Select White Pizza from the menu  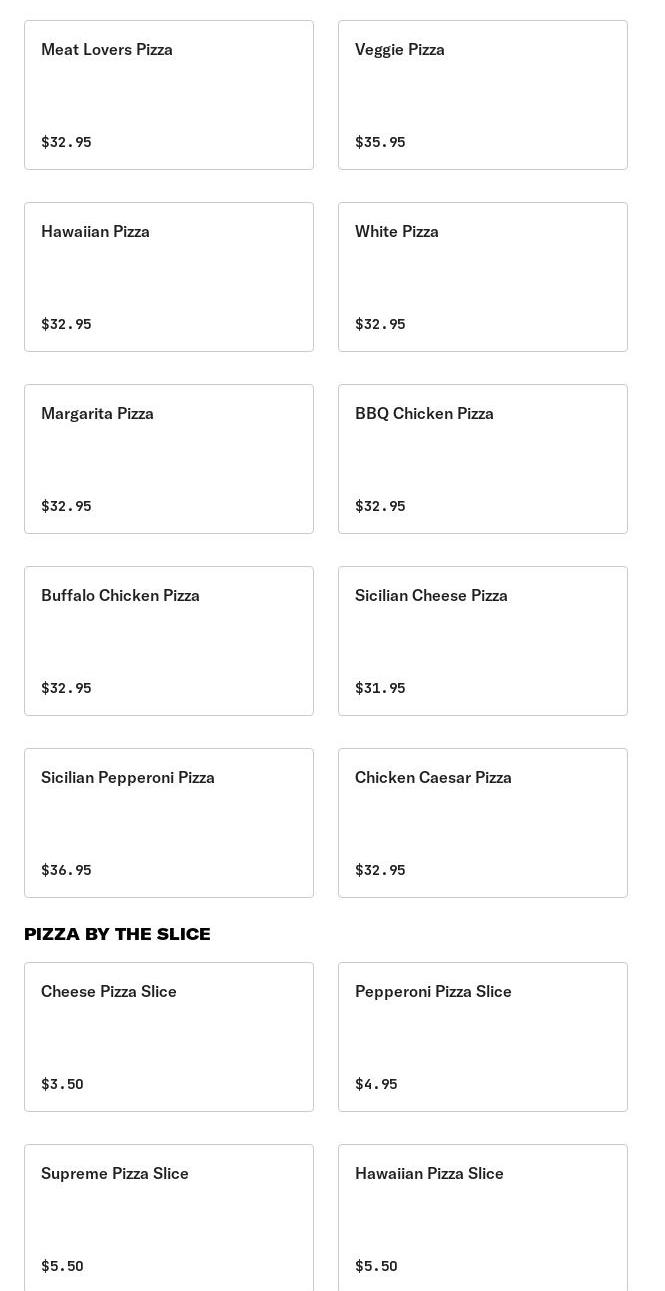point(482,276)
